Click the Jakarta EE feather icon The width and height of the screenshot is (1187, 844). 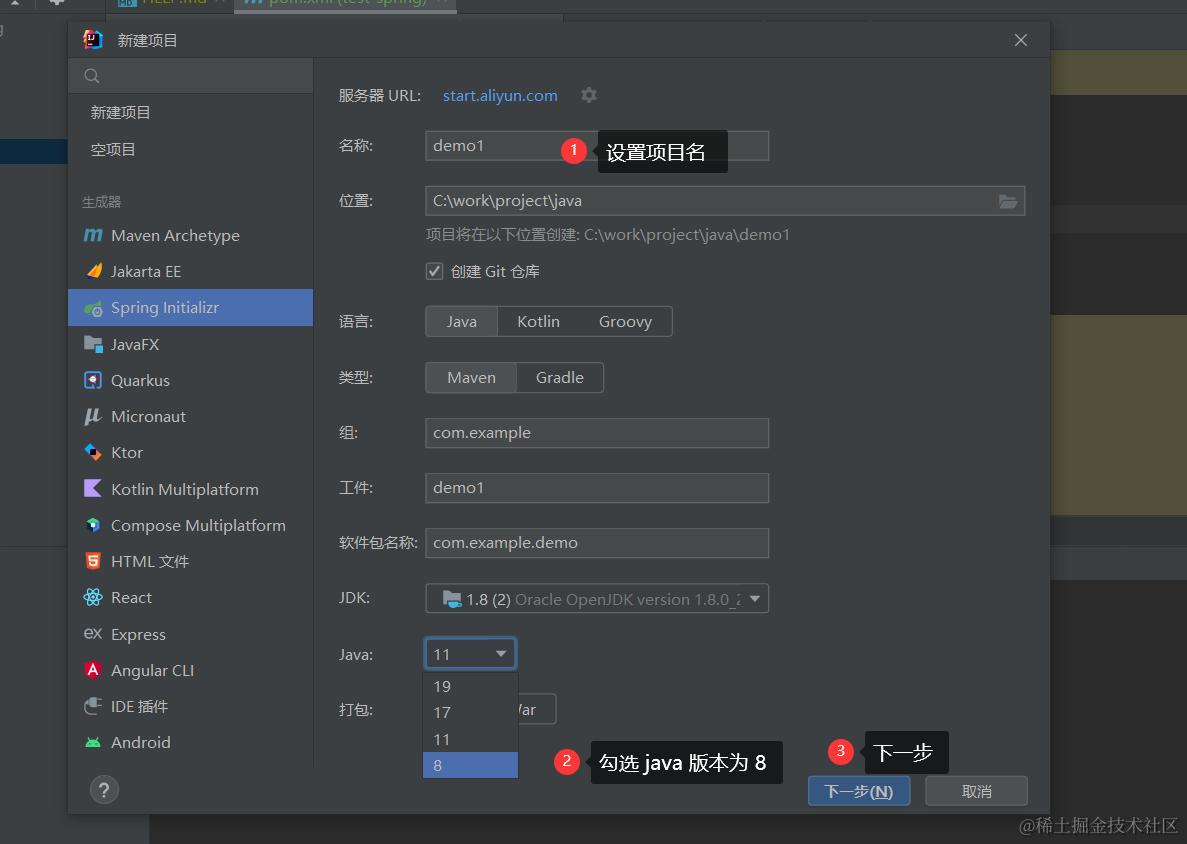click(x=93, y=271)
